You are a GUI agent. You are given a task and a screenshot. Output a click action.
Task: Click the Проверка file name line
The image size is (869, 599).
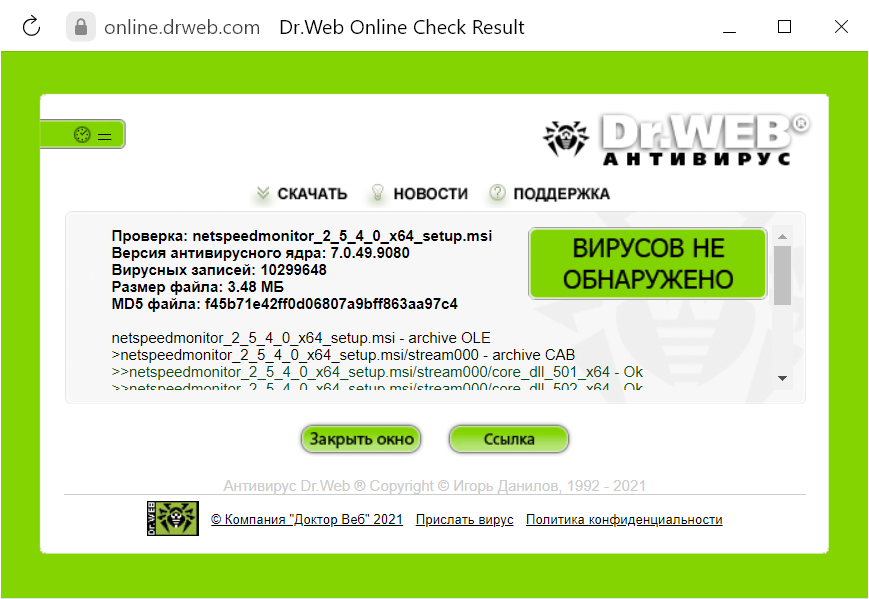pos(301,235)
